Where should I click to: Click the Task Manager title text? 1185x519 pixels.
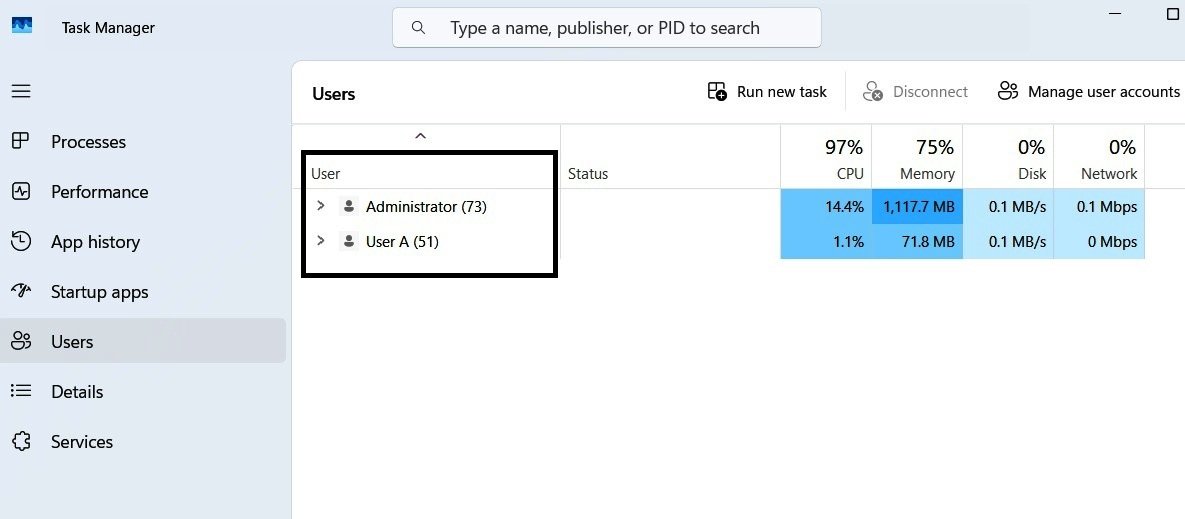tap(108, 28)
